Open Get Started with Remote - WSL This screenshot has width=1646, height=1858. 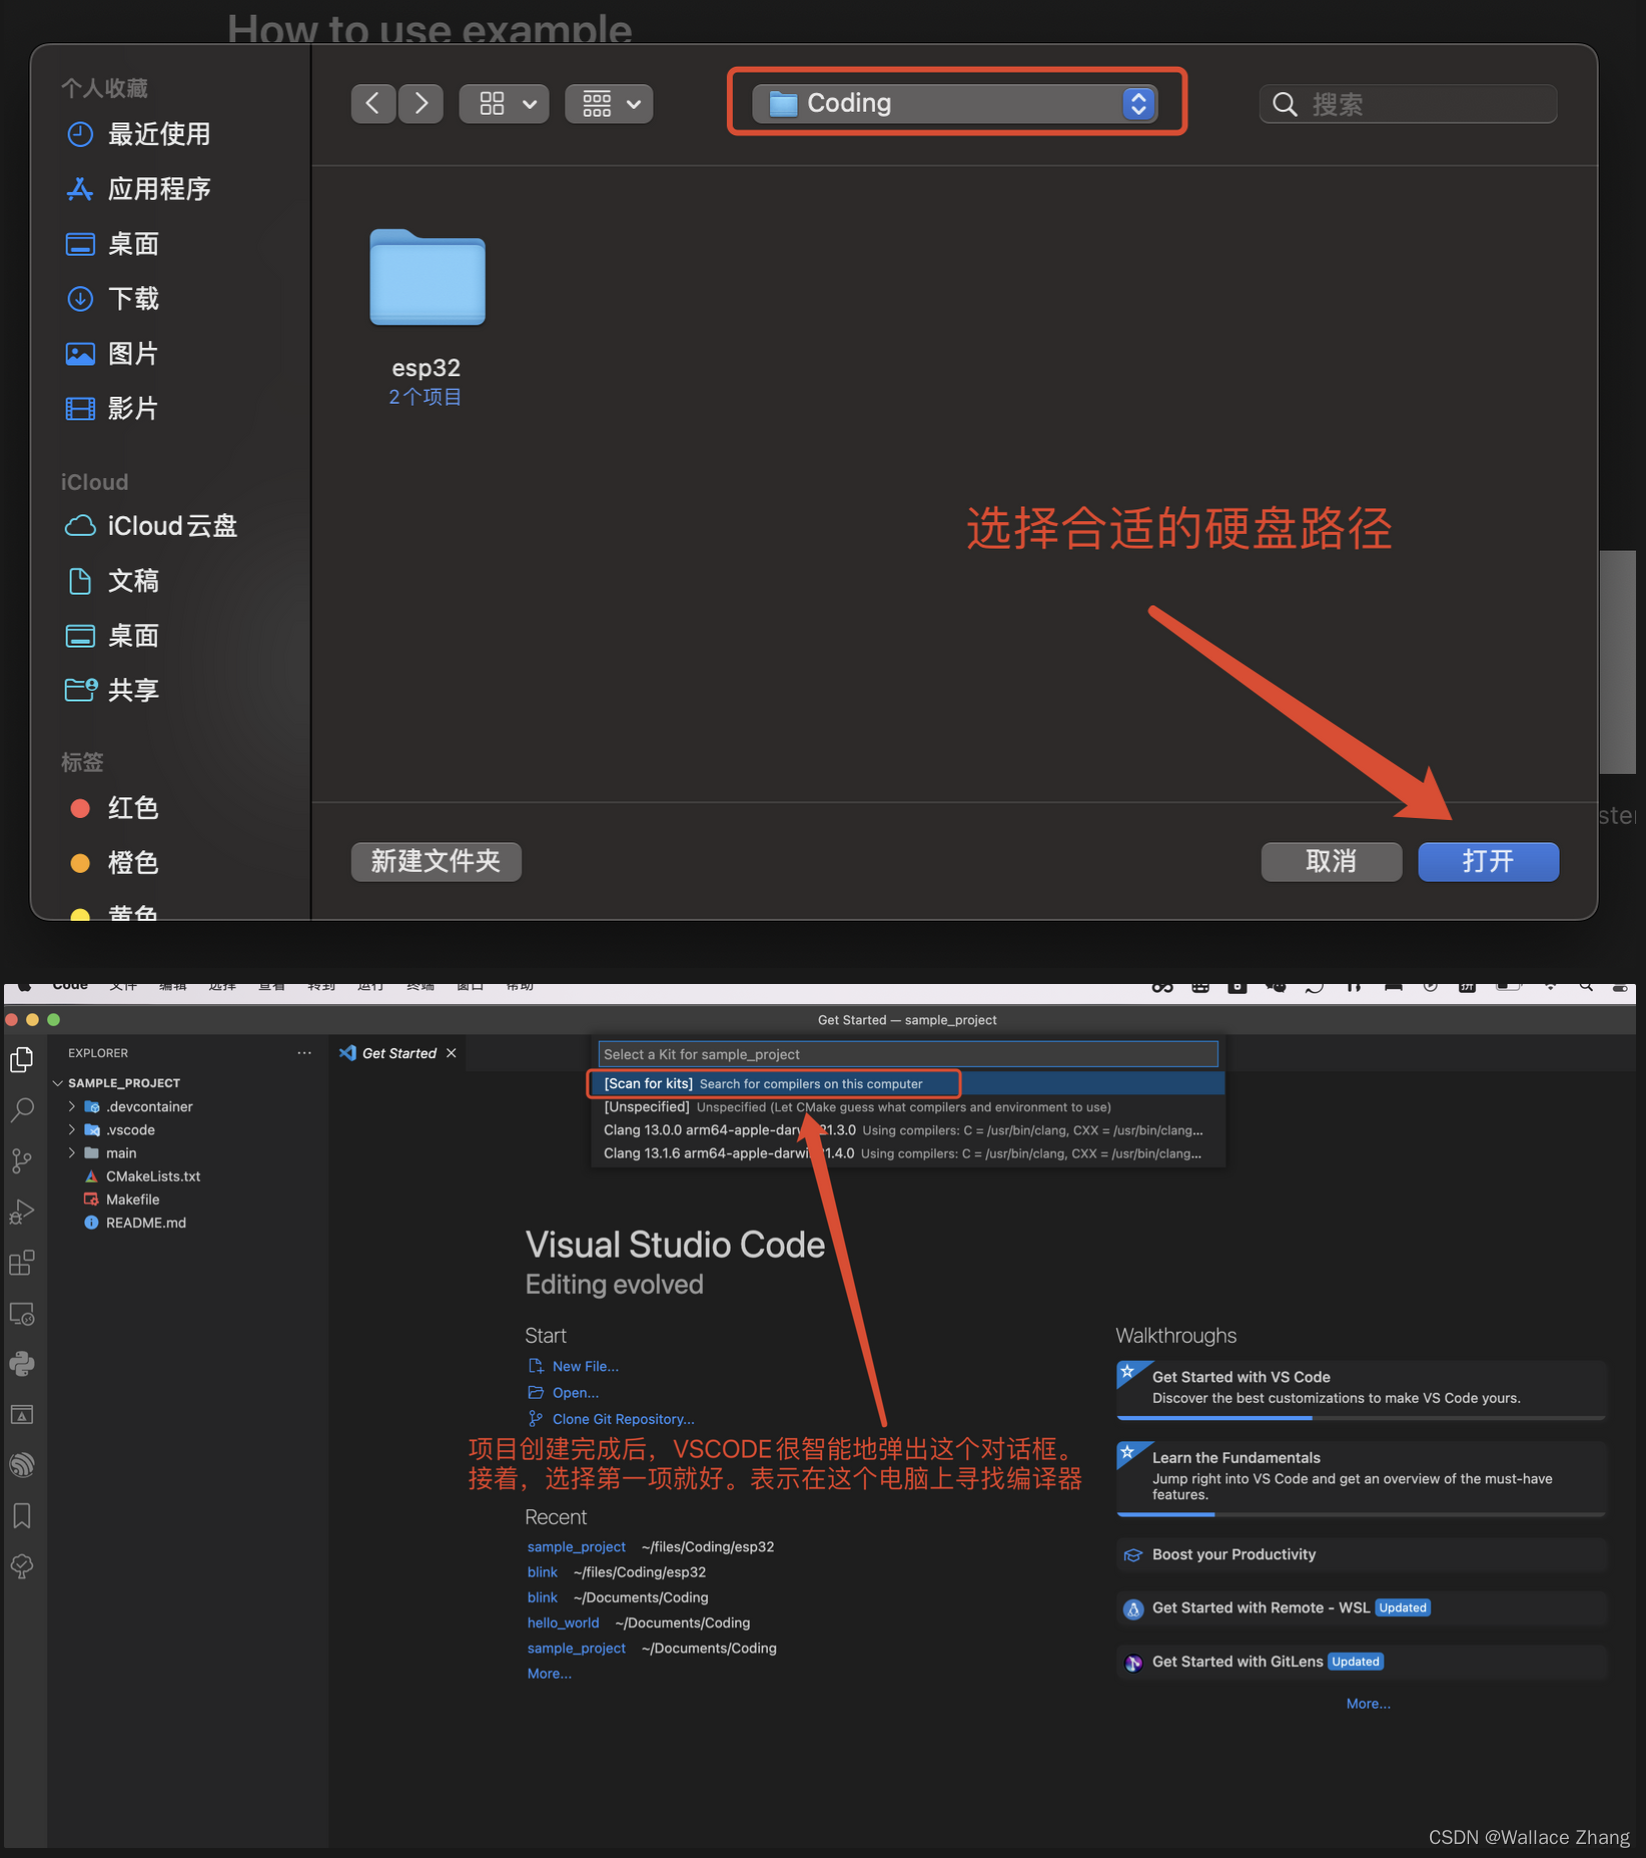(1361, 1608)
